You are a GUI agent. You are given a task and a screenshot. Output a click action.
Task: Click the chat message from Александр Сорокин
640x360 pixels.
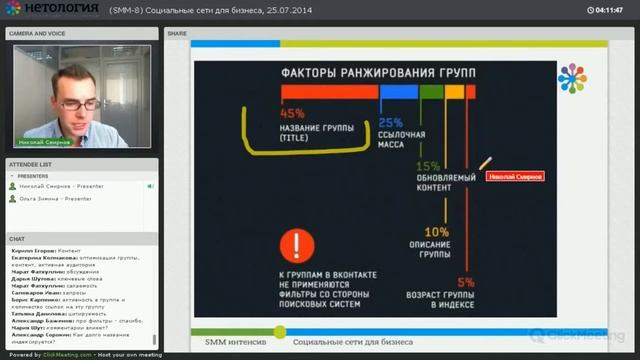click(71, 338)
